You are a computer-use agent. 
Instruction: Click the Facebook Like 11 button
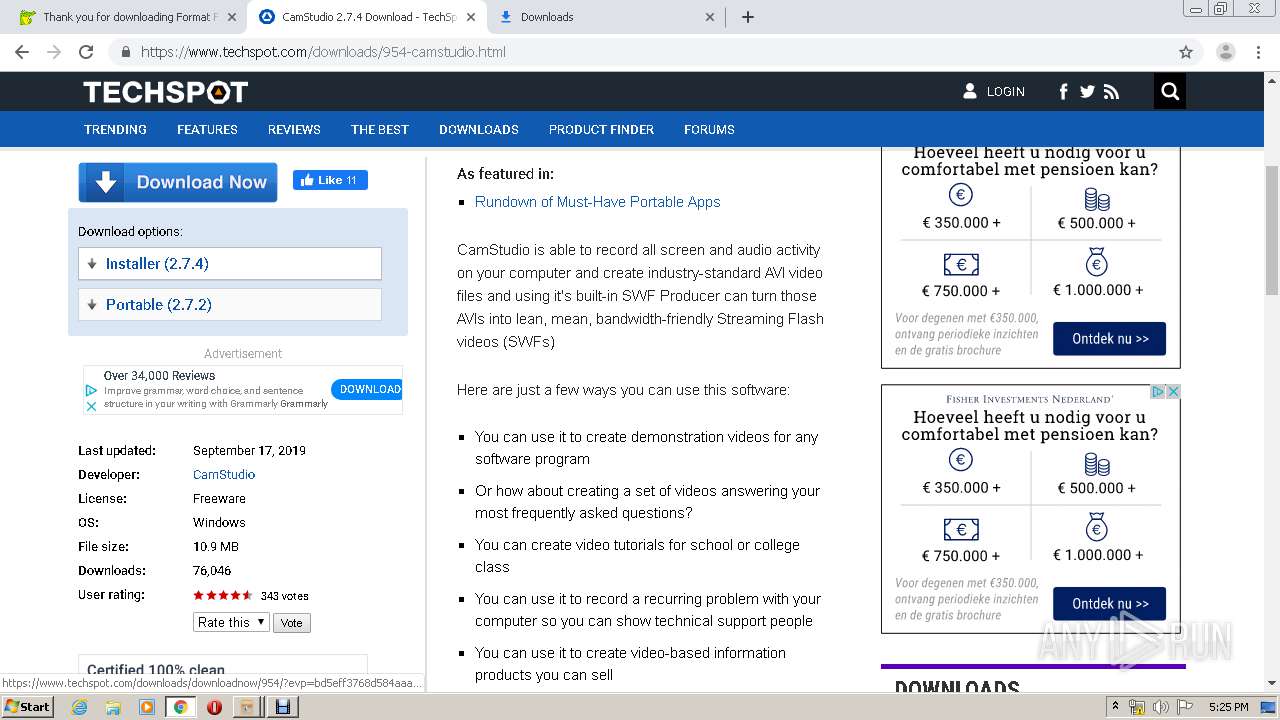pos(330,180)
